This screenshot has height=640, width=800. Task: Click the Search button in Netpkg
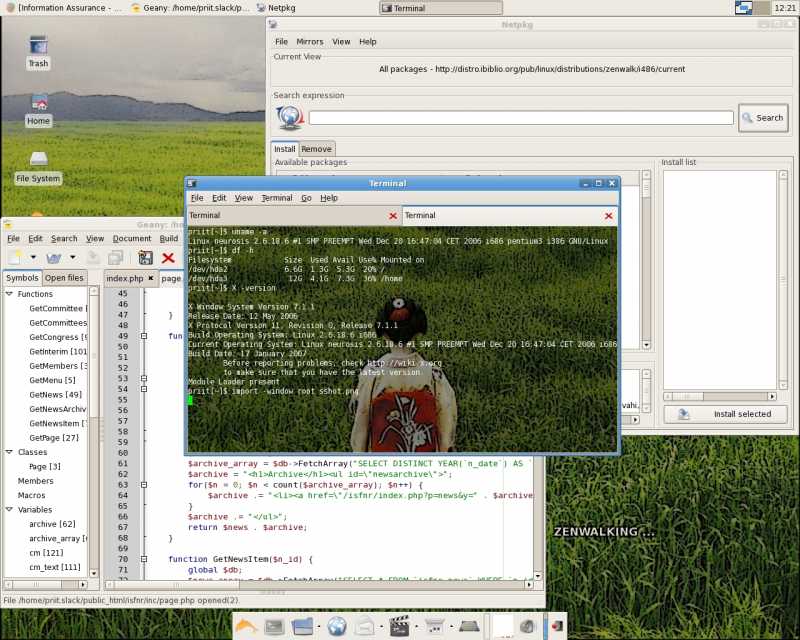point(763,118)
